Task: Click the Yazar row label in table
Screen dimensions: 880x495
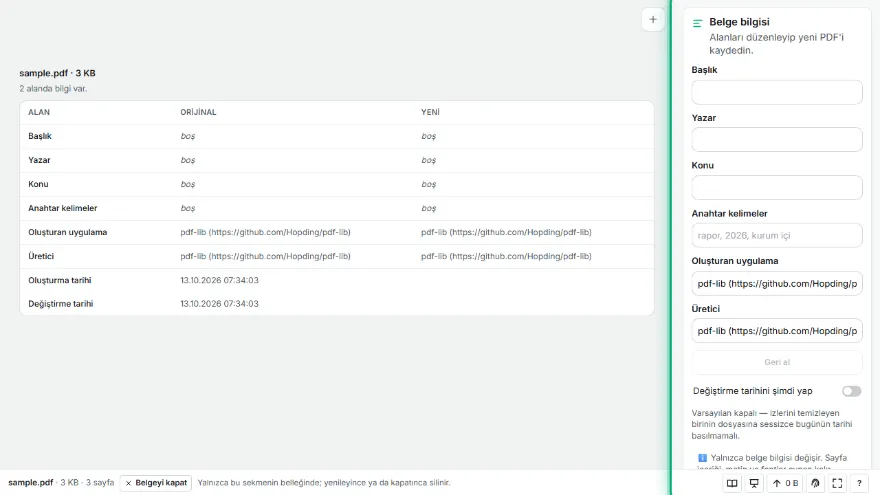Action: pos(39,160)
